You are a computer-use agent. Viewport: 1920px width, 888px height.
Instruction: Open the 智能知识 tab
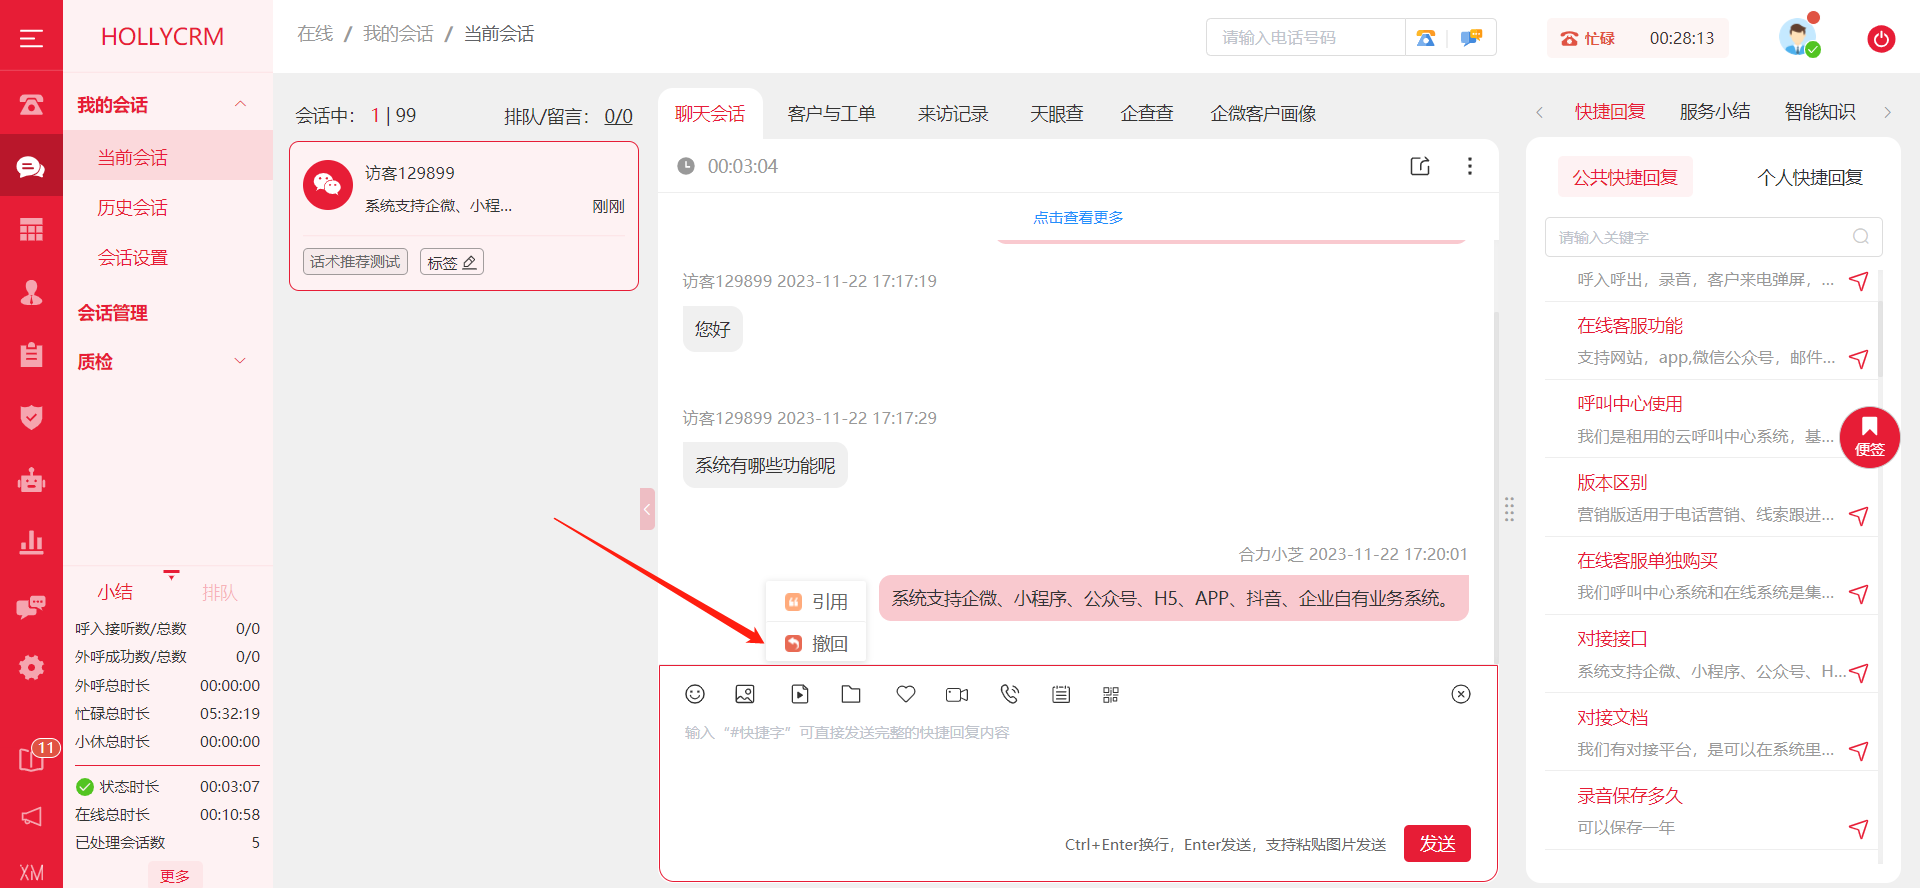click(x=1820, y=112)
